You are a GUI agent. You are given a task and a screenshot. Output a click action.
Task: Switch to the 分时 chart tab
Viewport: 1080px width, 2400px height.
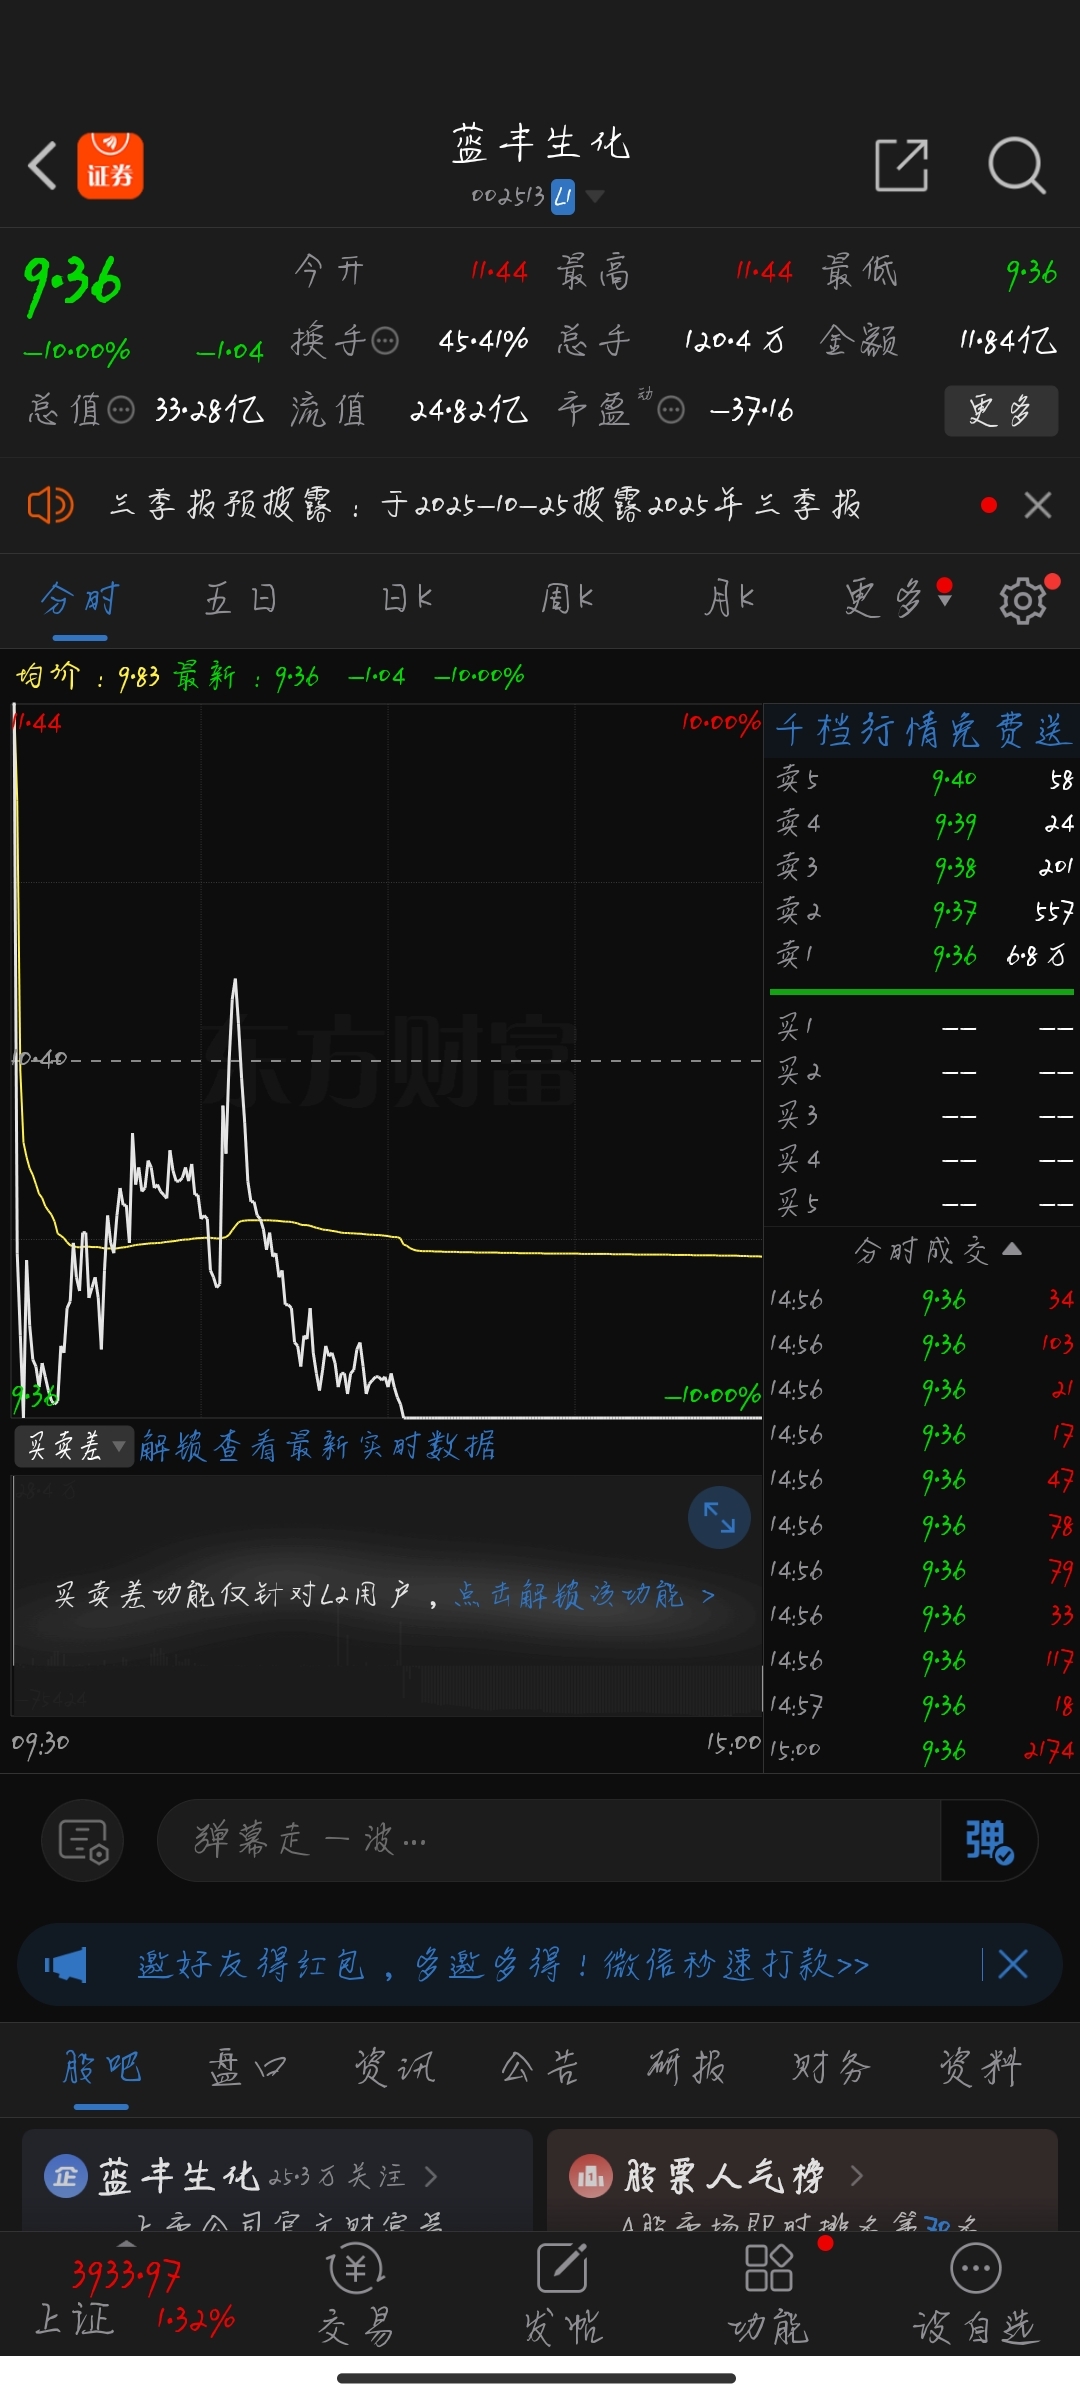pos(80,600)
